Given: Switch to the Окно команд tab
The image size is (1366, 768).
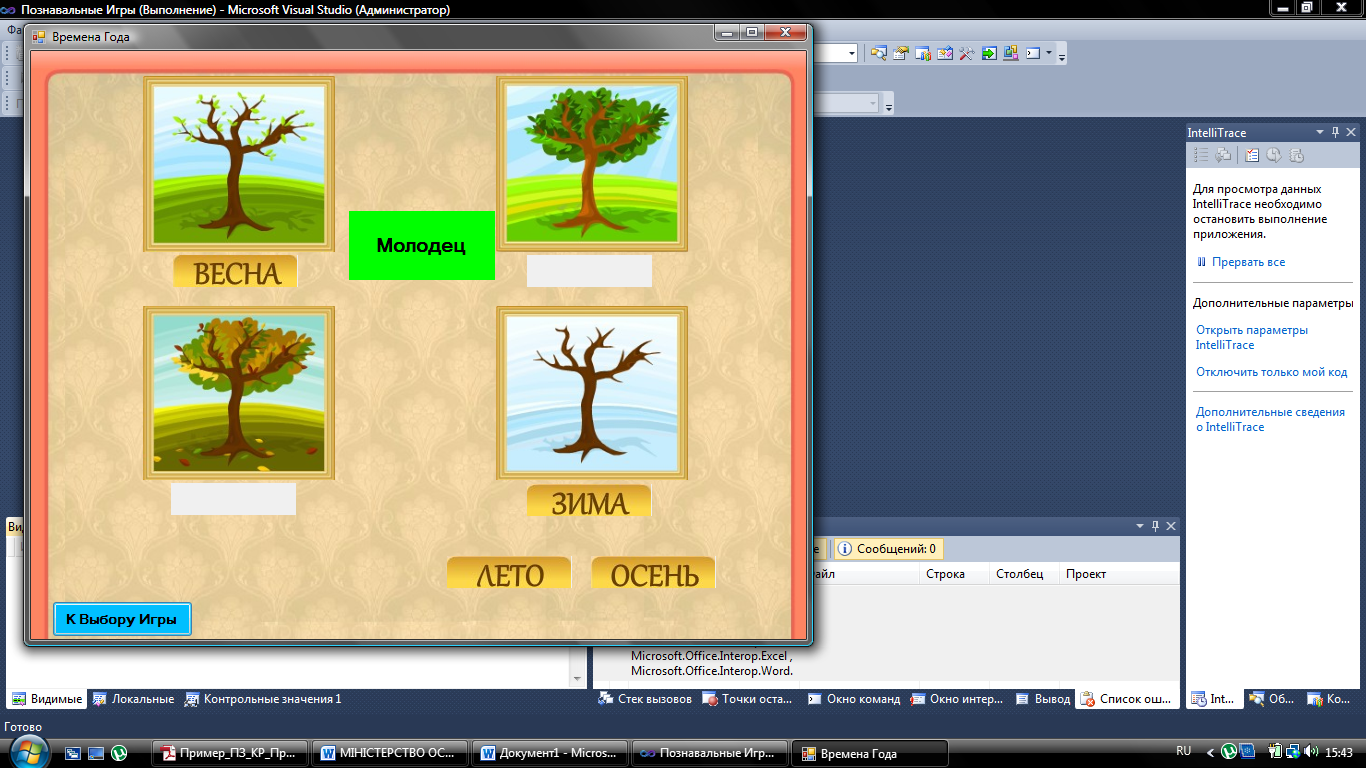Looking at the screenshot, I should click(x=853, y=699).
